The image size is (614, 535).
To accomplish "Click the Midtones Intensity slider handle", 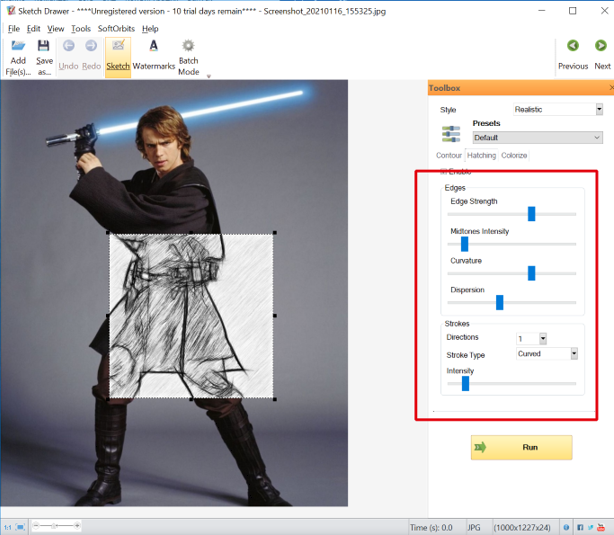I will point(464,244).
